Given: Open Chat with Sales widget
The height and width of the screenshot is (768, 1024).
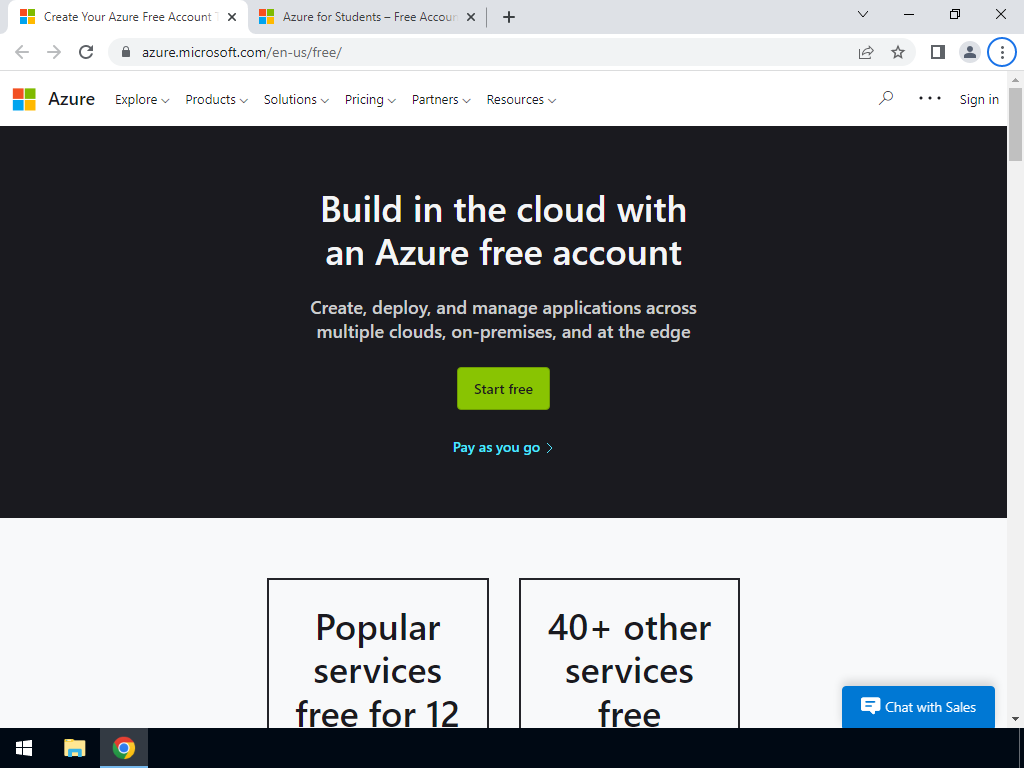Looking at the screenshot, I should tap(918, 707).
